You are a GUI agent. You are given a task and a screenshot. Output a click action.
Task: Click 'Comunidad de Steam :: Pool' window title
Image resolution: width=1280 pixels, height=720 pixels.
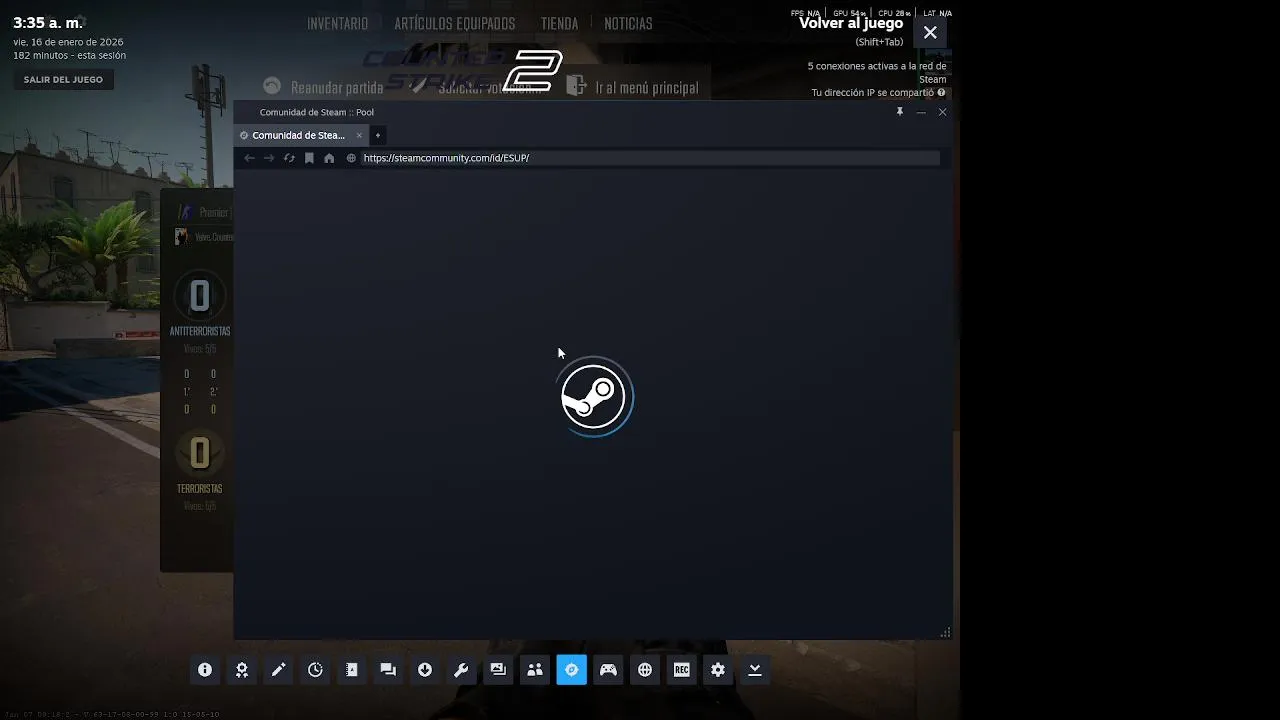317,112
